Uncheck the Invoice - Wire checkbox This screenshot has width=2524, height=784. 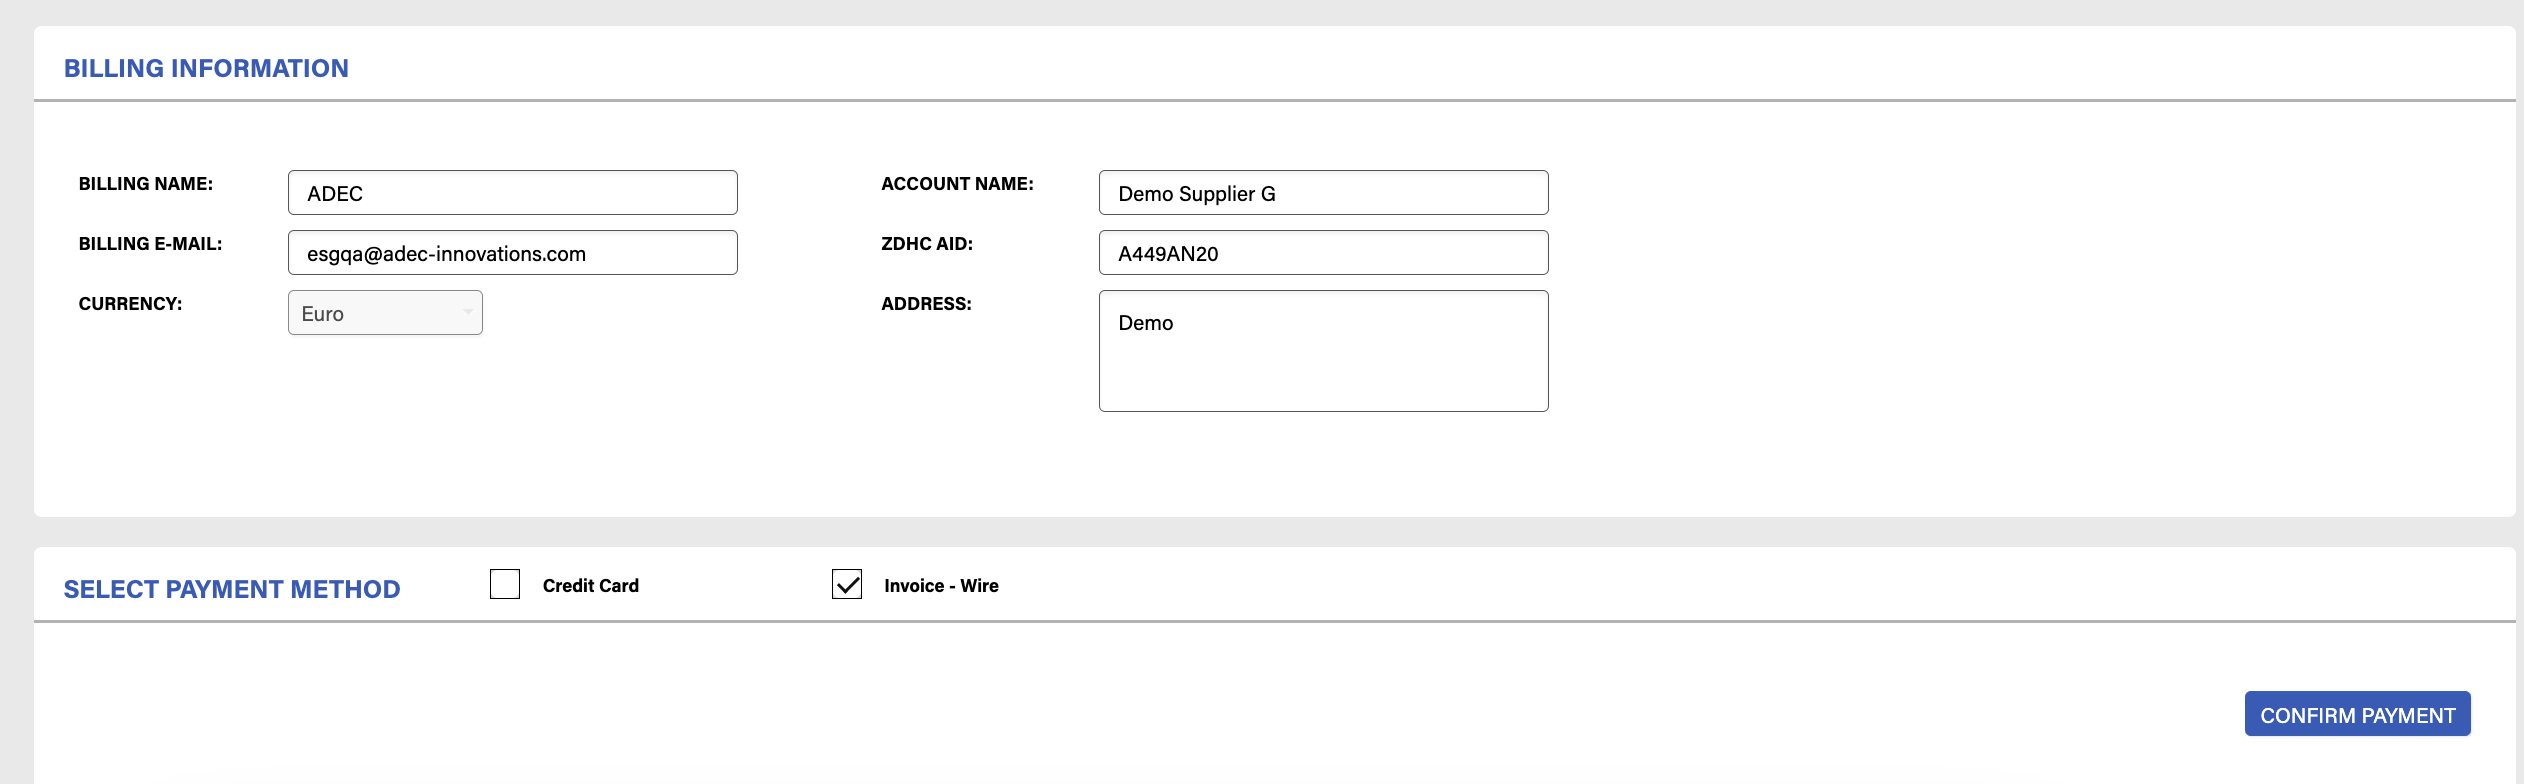click(x=847, y=584)
